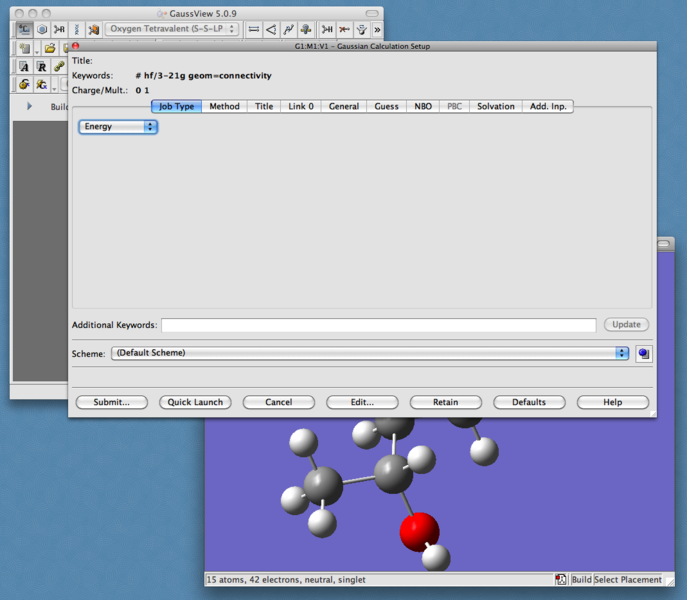The image size is (687, 600).
Task: Open the Solvation tab
Action: pyautogui.click(x=496, y=107)
